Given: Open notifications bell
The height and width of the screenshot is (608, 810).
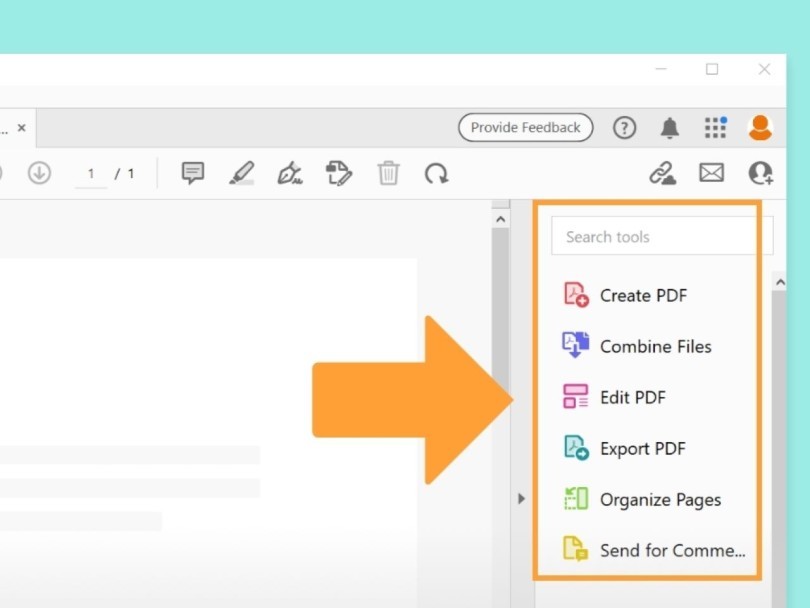Looking at the screenshot, I should [669, 127].
